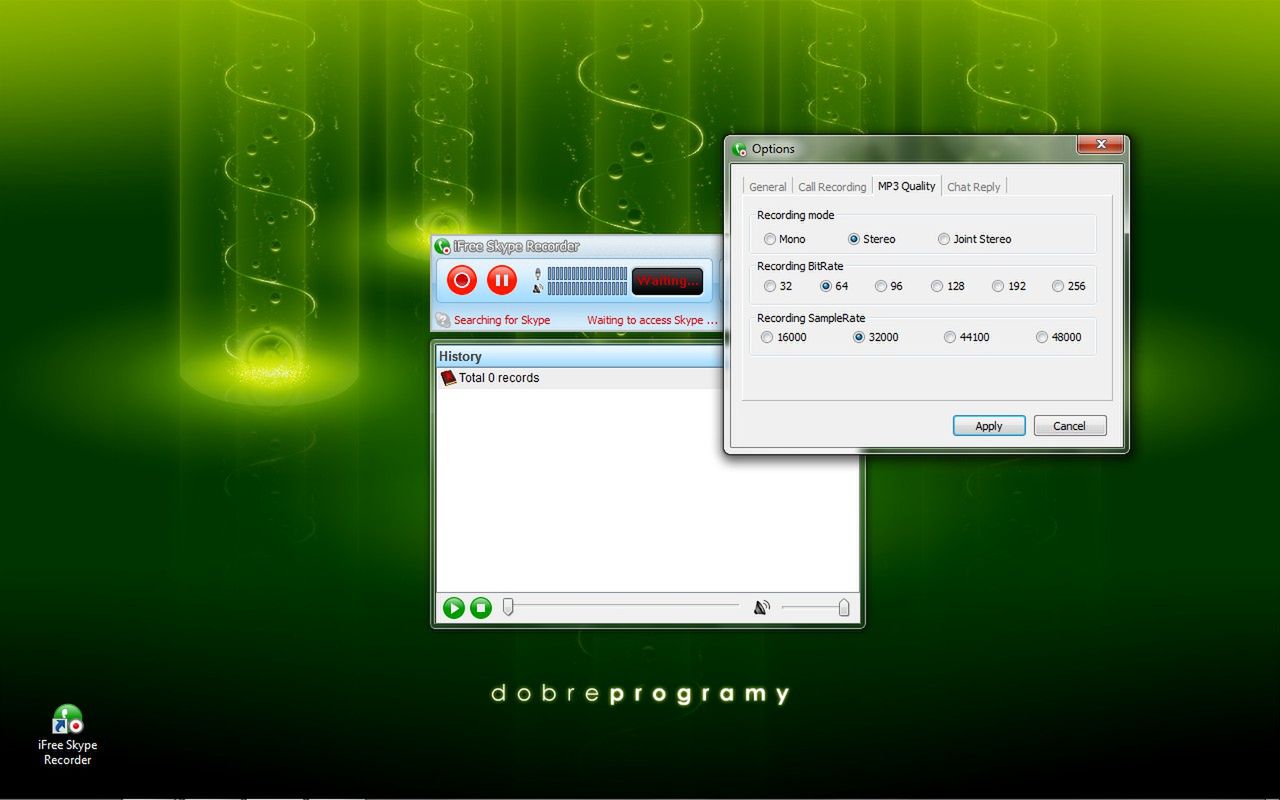Click the Options dialog title icon
Viewport: 1280px width, 800px height.
tap(740, 149)
